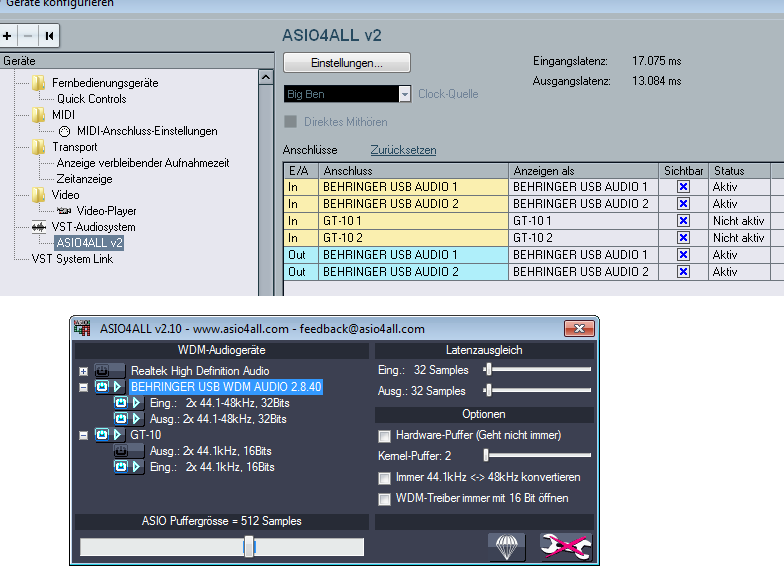The image size is (784, 578).
Task: Select VST System Link tree item
Action: click(72, 258)
